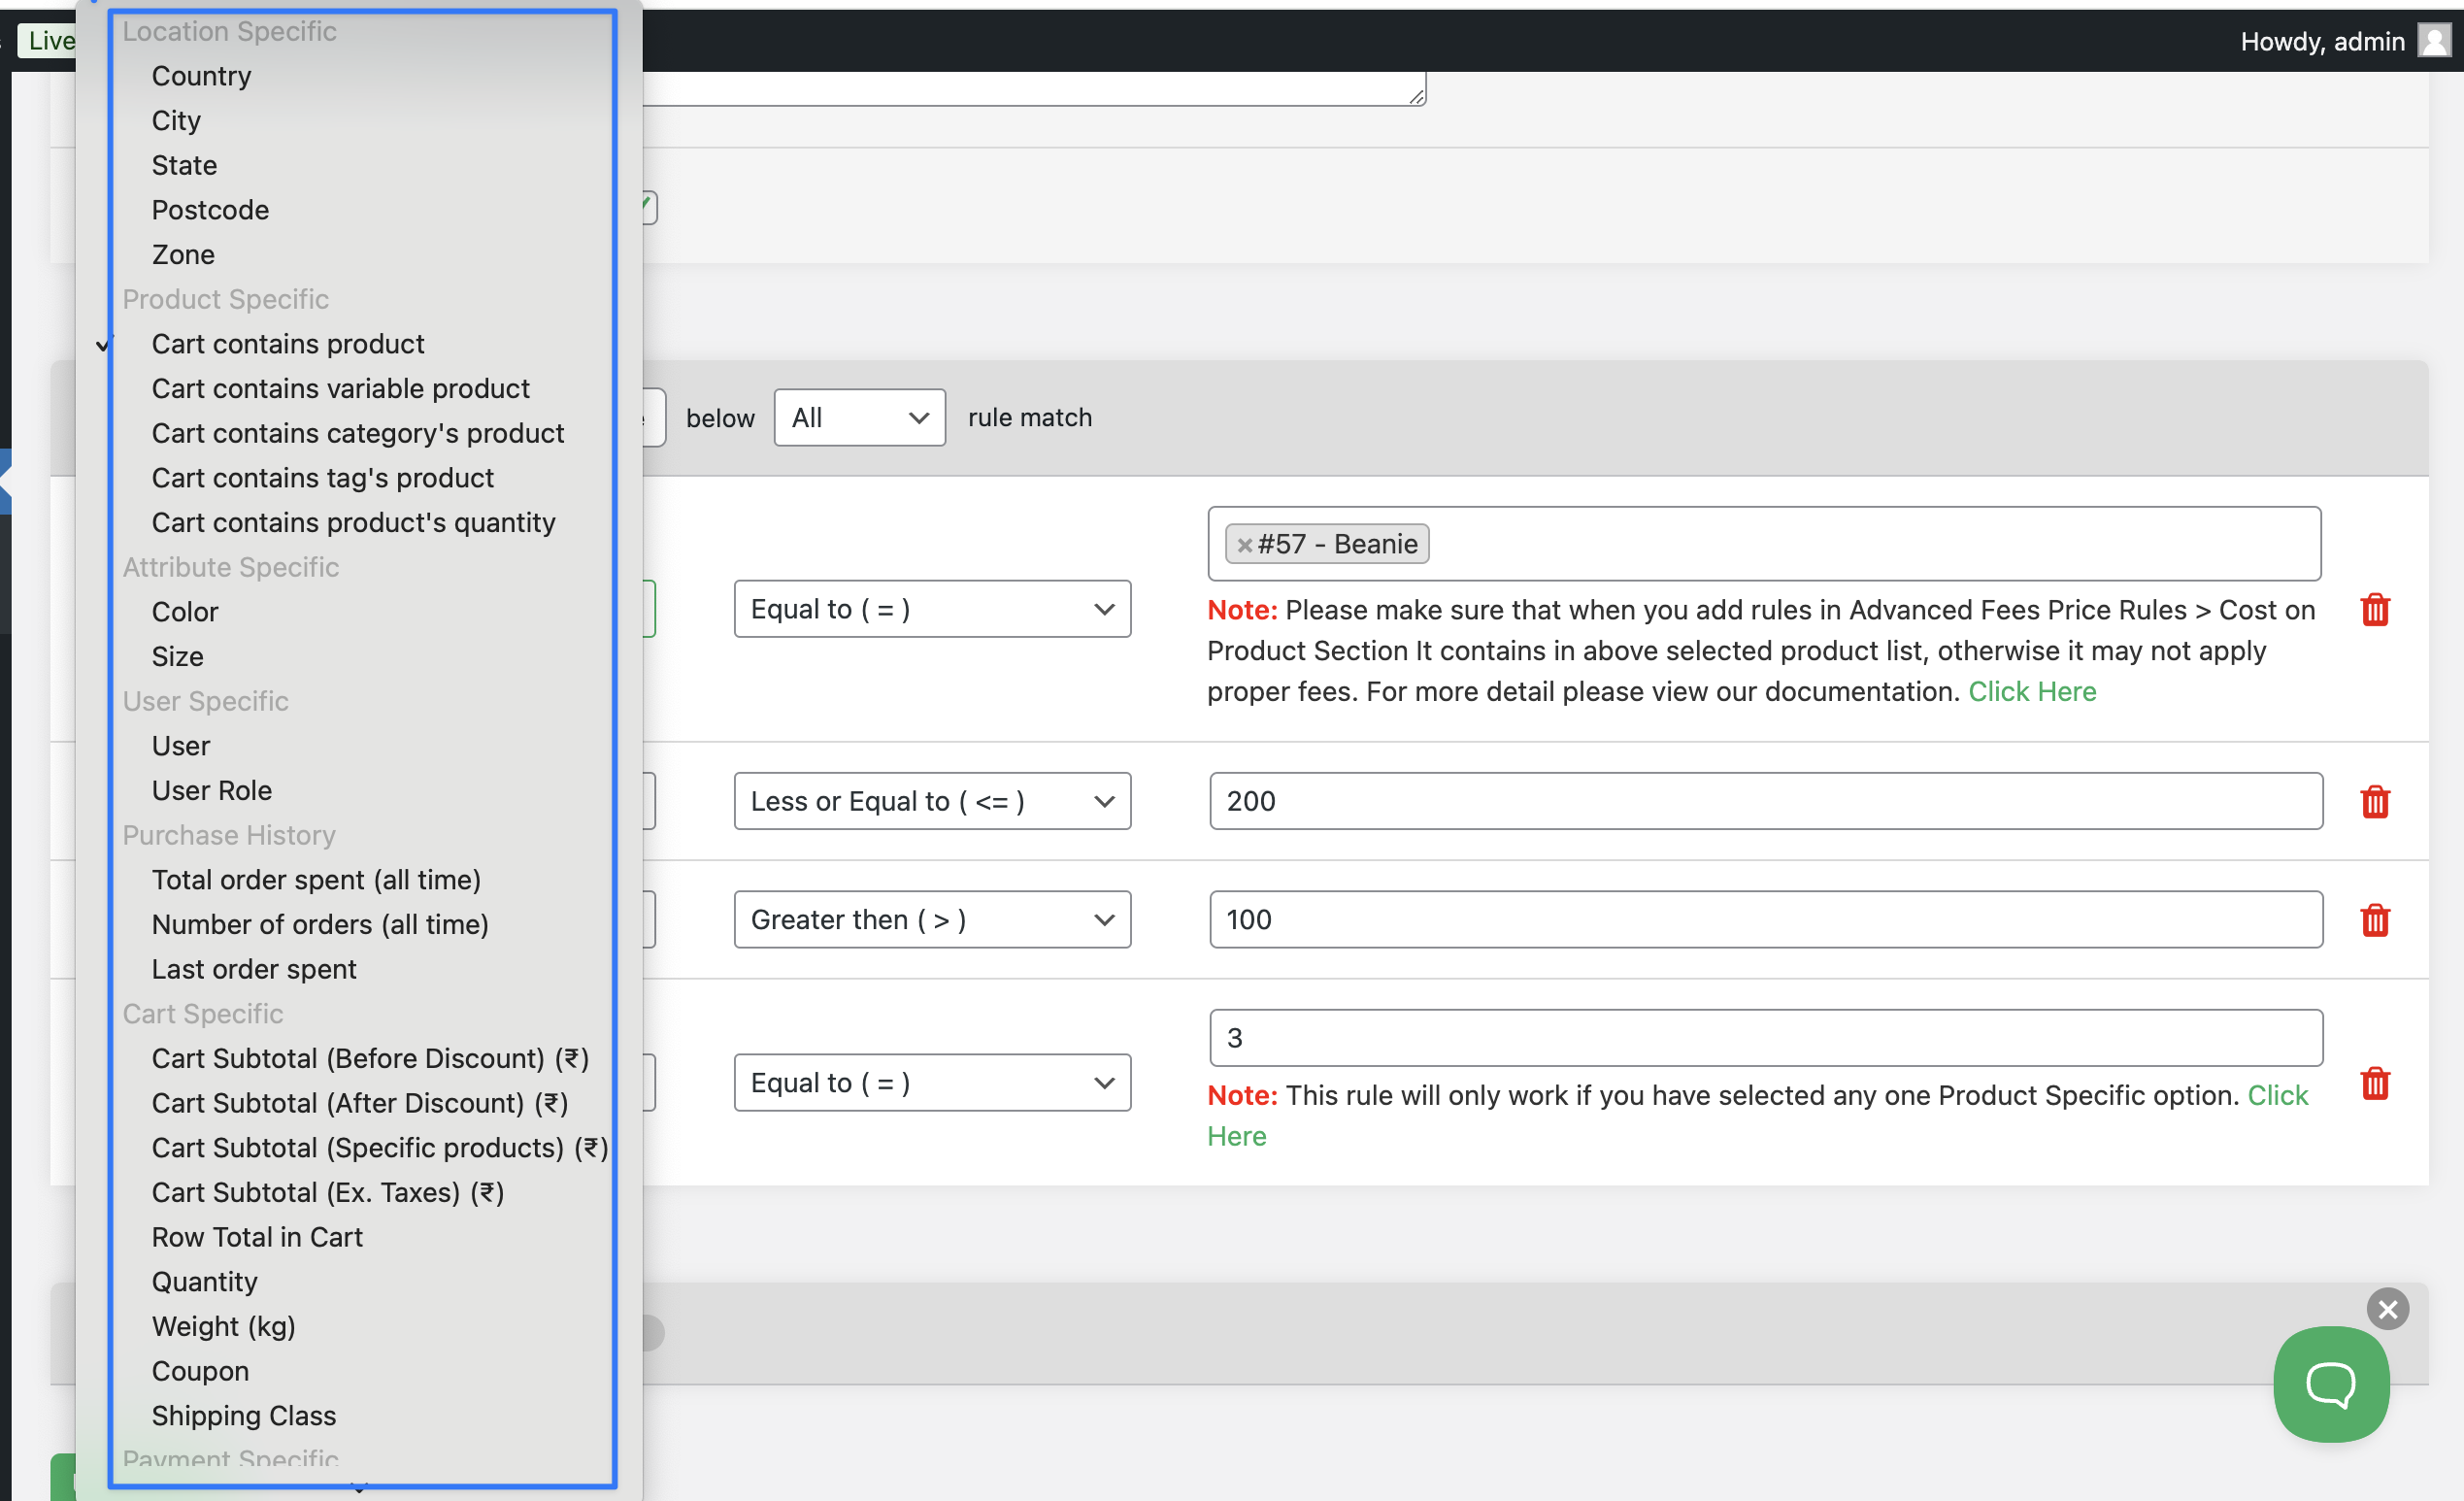The height and width of the screenshot is (1501, 2464).
Task: Open the Equal to dropdown for Beanie
Action: [x=932, y=609]
